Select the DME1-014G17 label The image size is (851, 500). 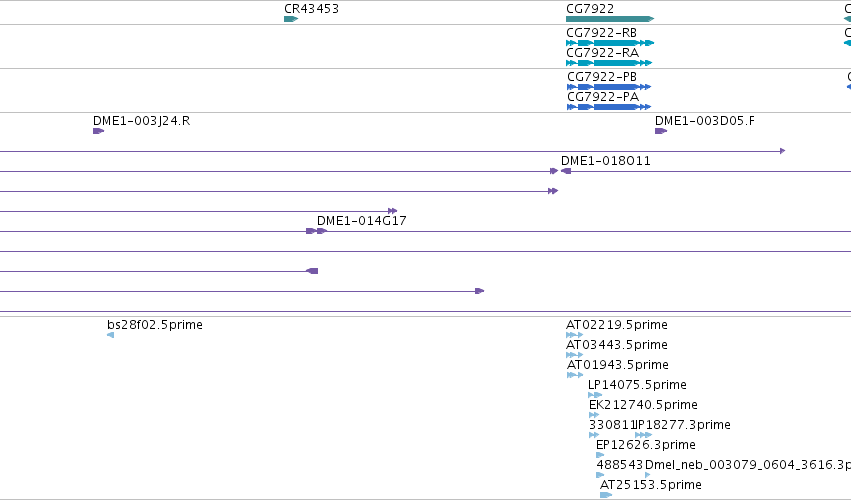click(x=361, y=220)
